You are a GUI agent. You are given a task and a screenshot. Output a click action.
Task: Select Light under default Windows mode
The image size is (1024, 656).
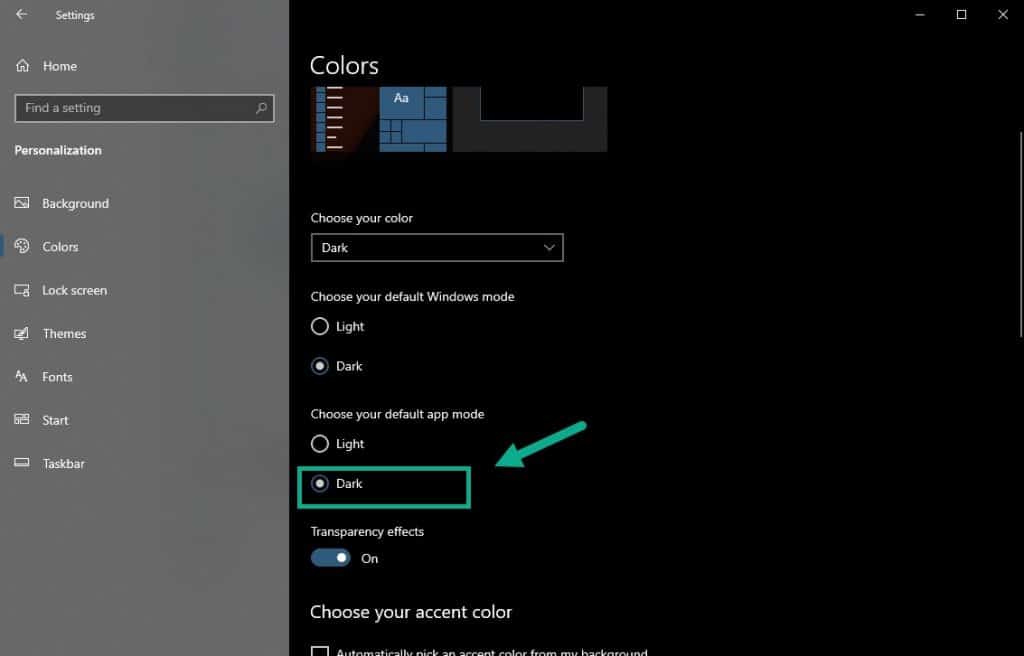pos(320,326)
